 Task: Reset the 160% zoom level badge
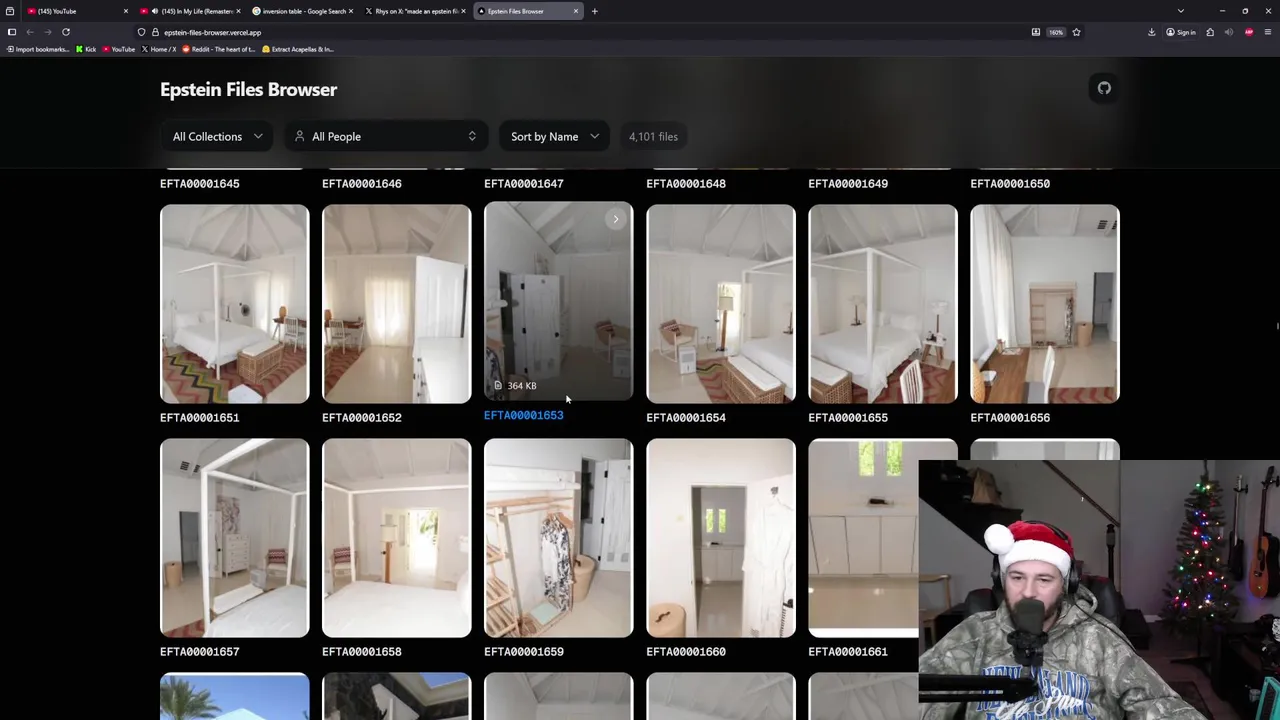tap(1056, 32)
